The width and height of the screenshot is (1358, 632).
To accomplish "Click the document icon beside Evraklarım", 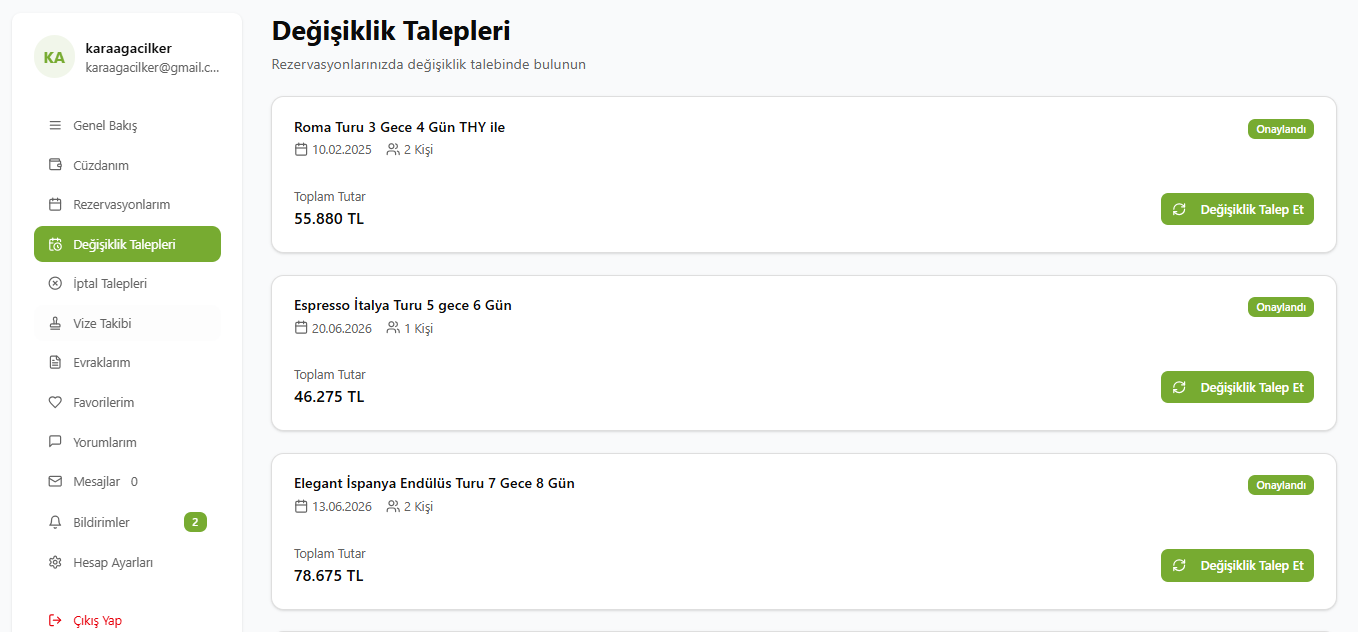I will 55,363.
